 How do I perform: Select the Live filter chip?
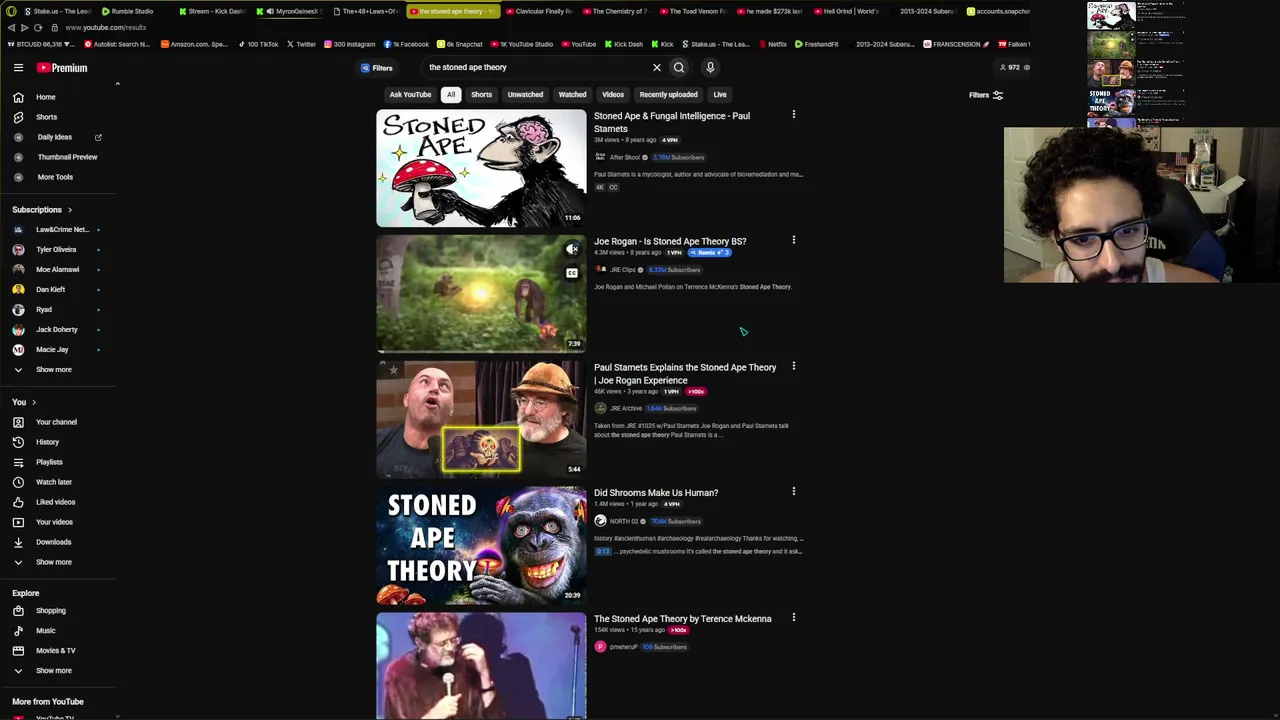[x=720, y=95]
